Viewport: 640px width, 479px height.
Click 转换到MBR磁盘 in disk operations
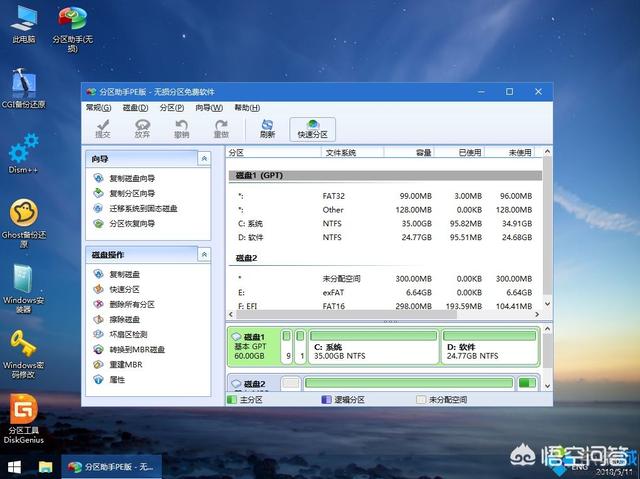pyautogui.click(x=137, y=349)
